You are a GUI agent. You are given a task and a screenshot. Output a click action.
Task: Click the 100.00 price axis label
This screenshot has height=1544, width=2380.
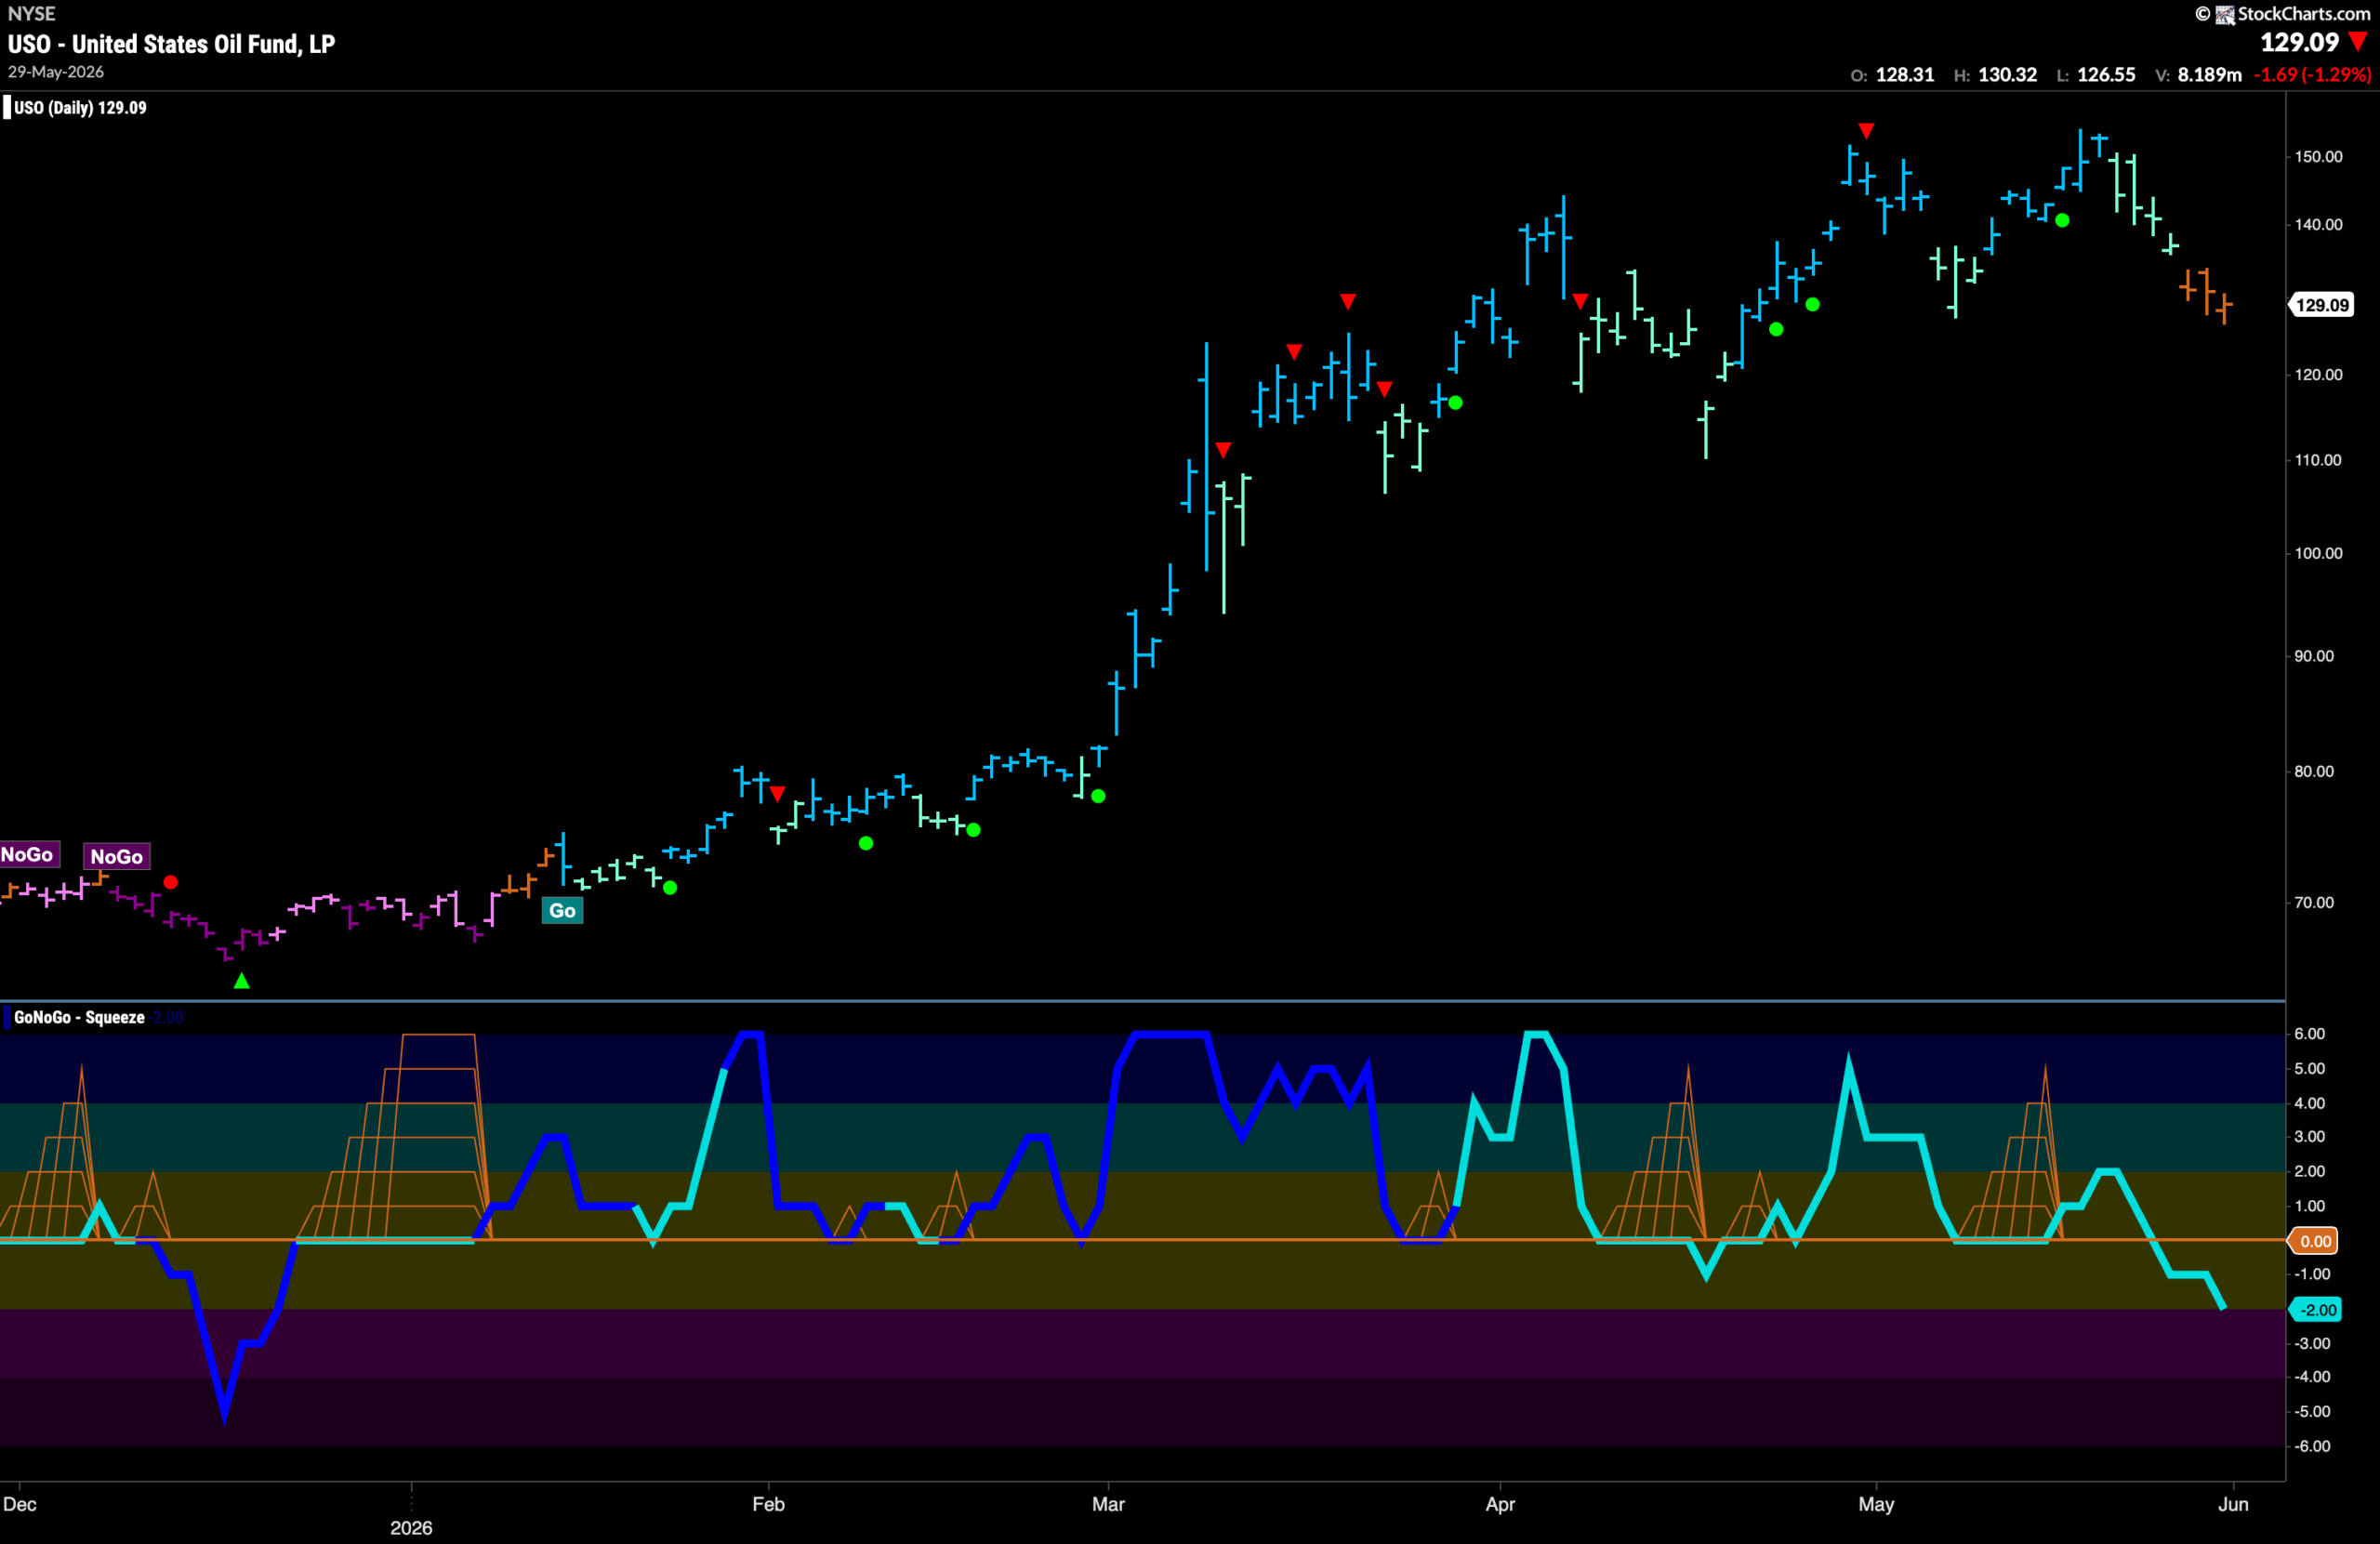coord(2318,554)
